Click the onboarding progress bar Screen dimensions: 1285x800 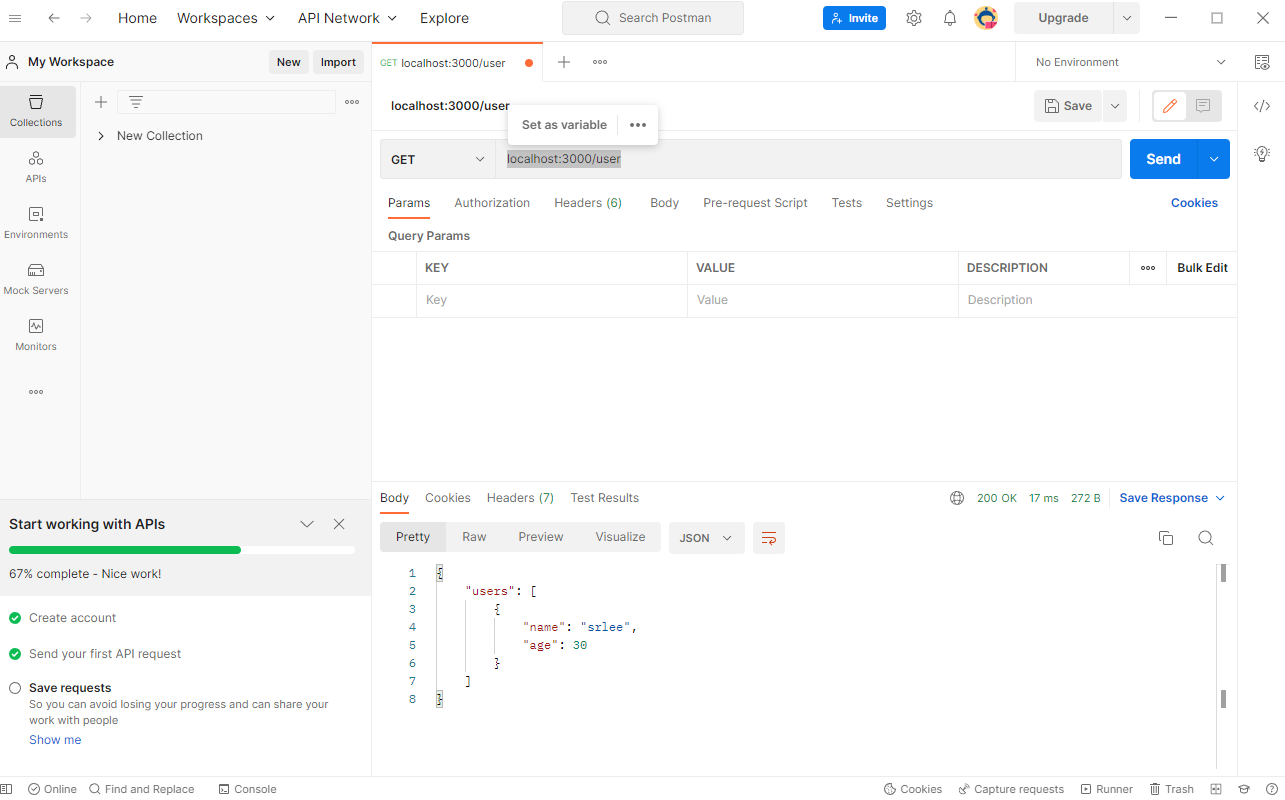pyautogui.click(x=182, y=550)
